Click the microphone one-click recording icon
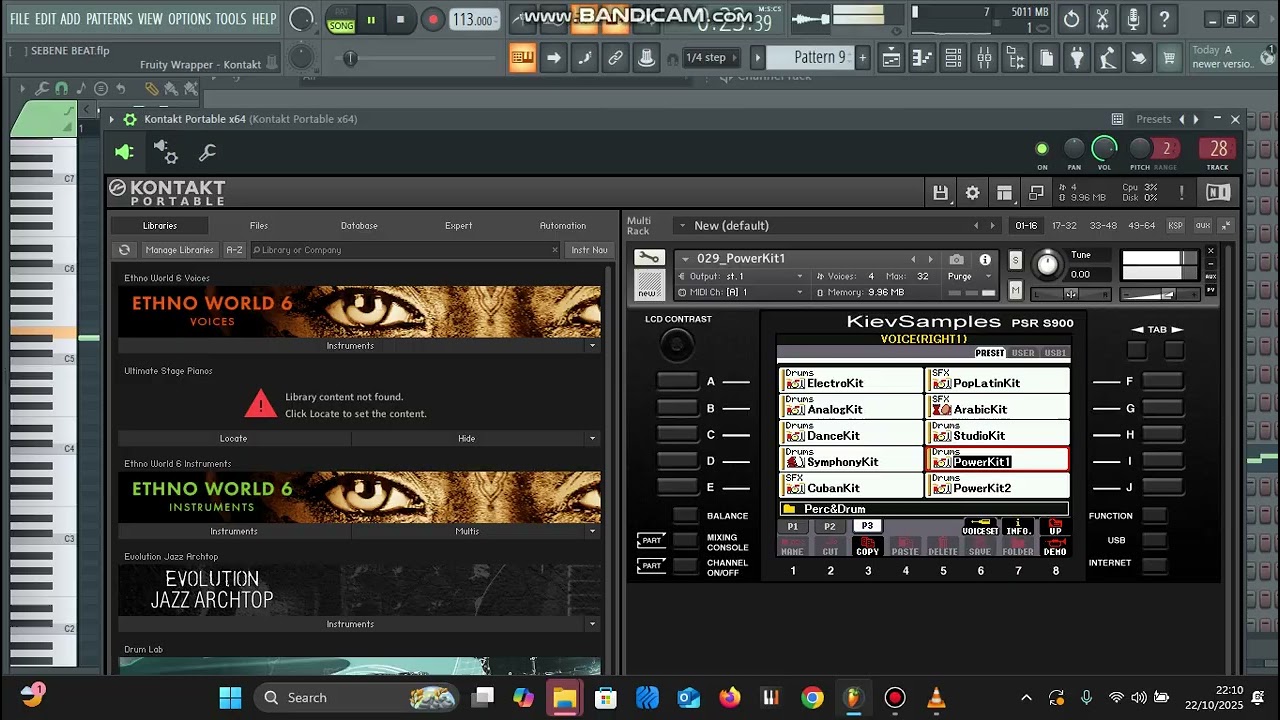The width and height of the screenshot is (1280, 720). click(1133, 19)
